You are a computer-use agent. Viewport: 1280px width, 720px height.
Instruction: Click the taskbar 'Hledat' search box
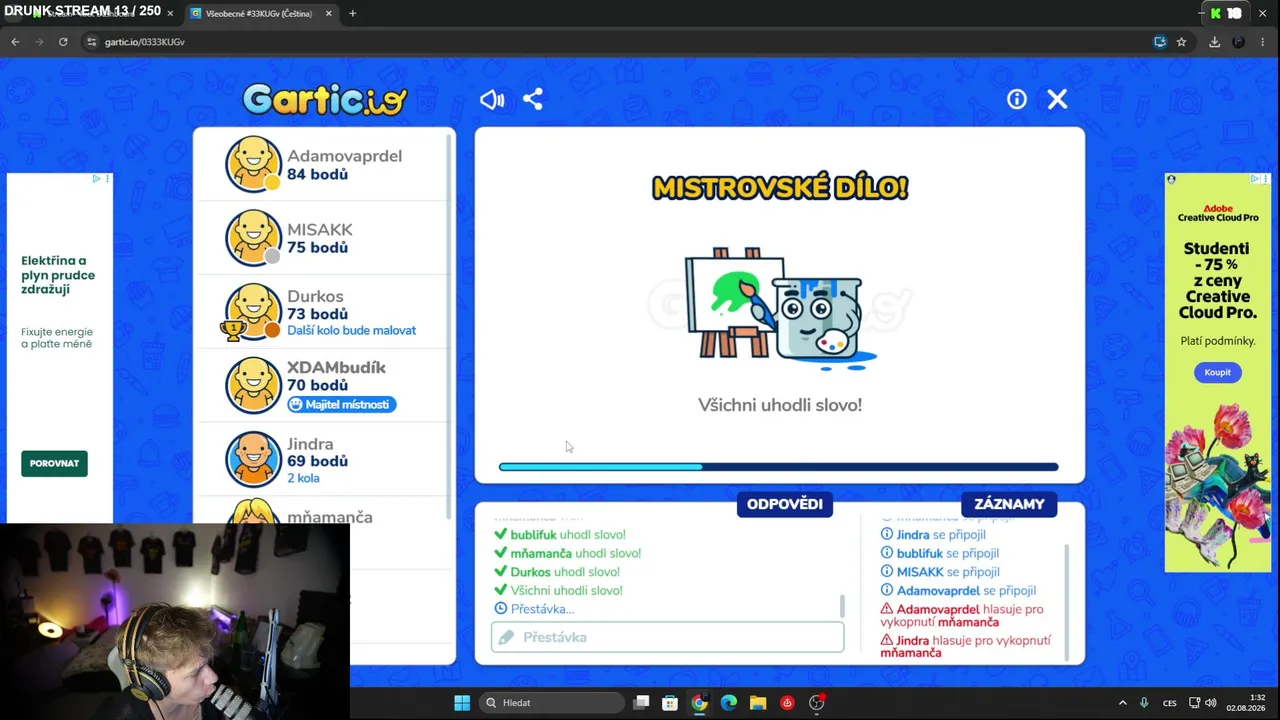pos(550,703)
